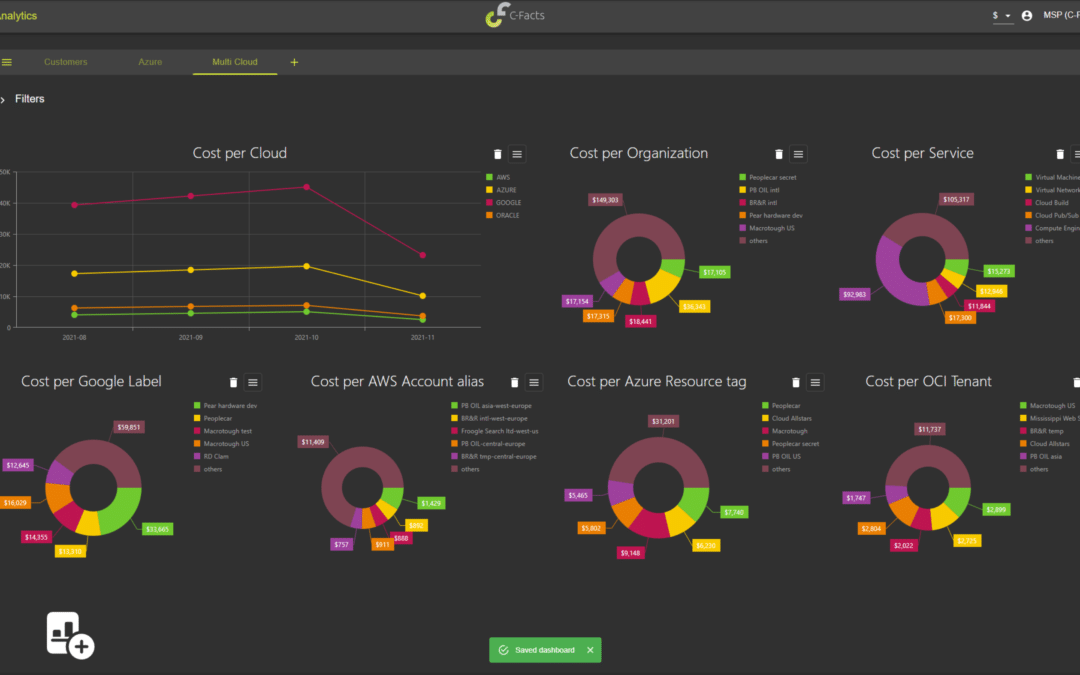1080x675 pixels.
Task: Click the C-Facts logo
Action: click(x=515, y=14)
